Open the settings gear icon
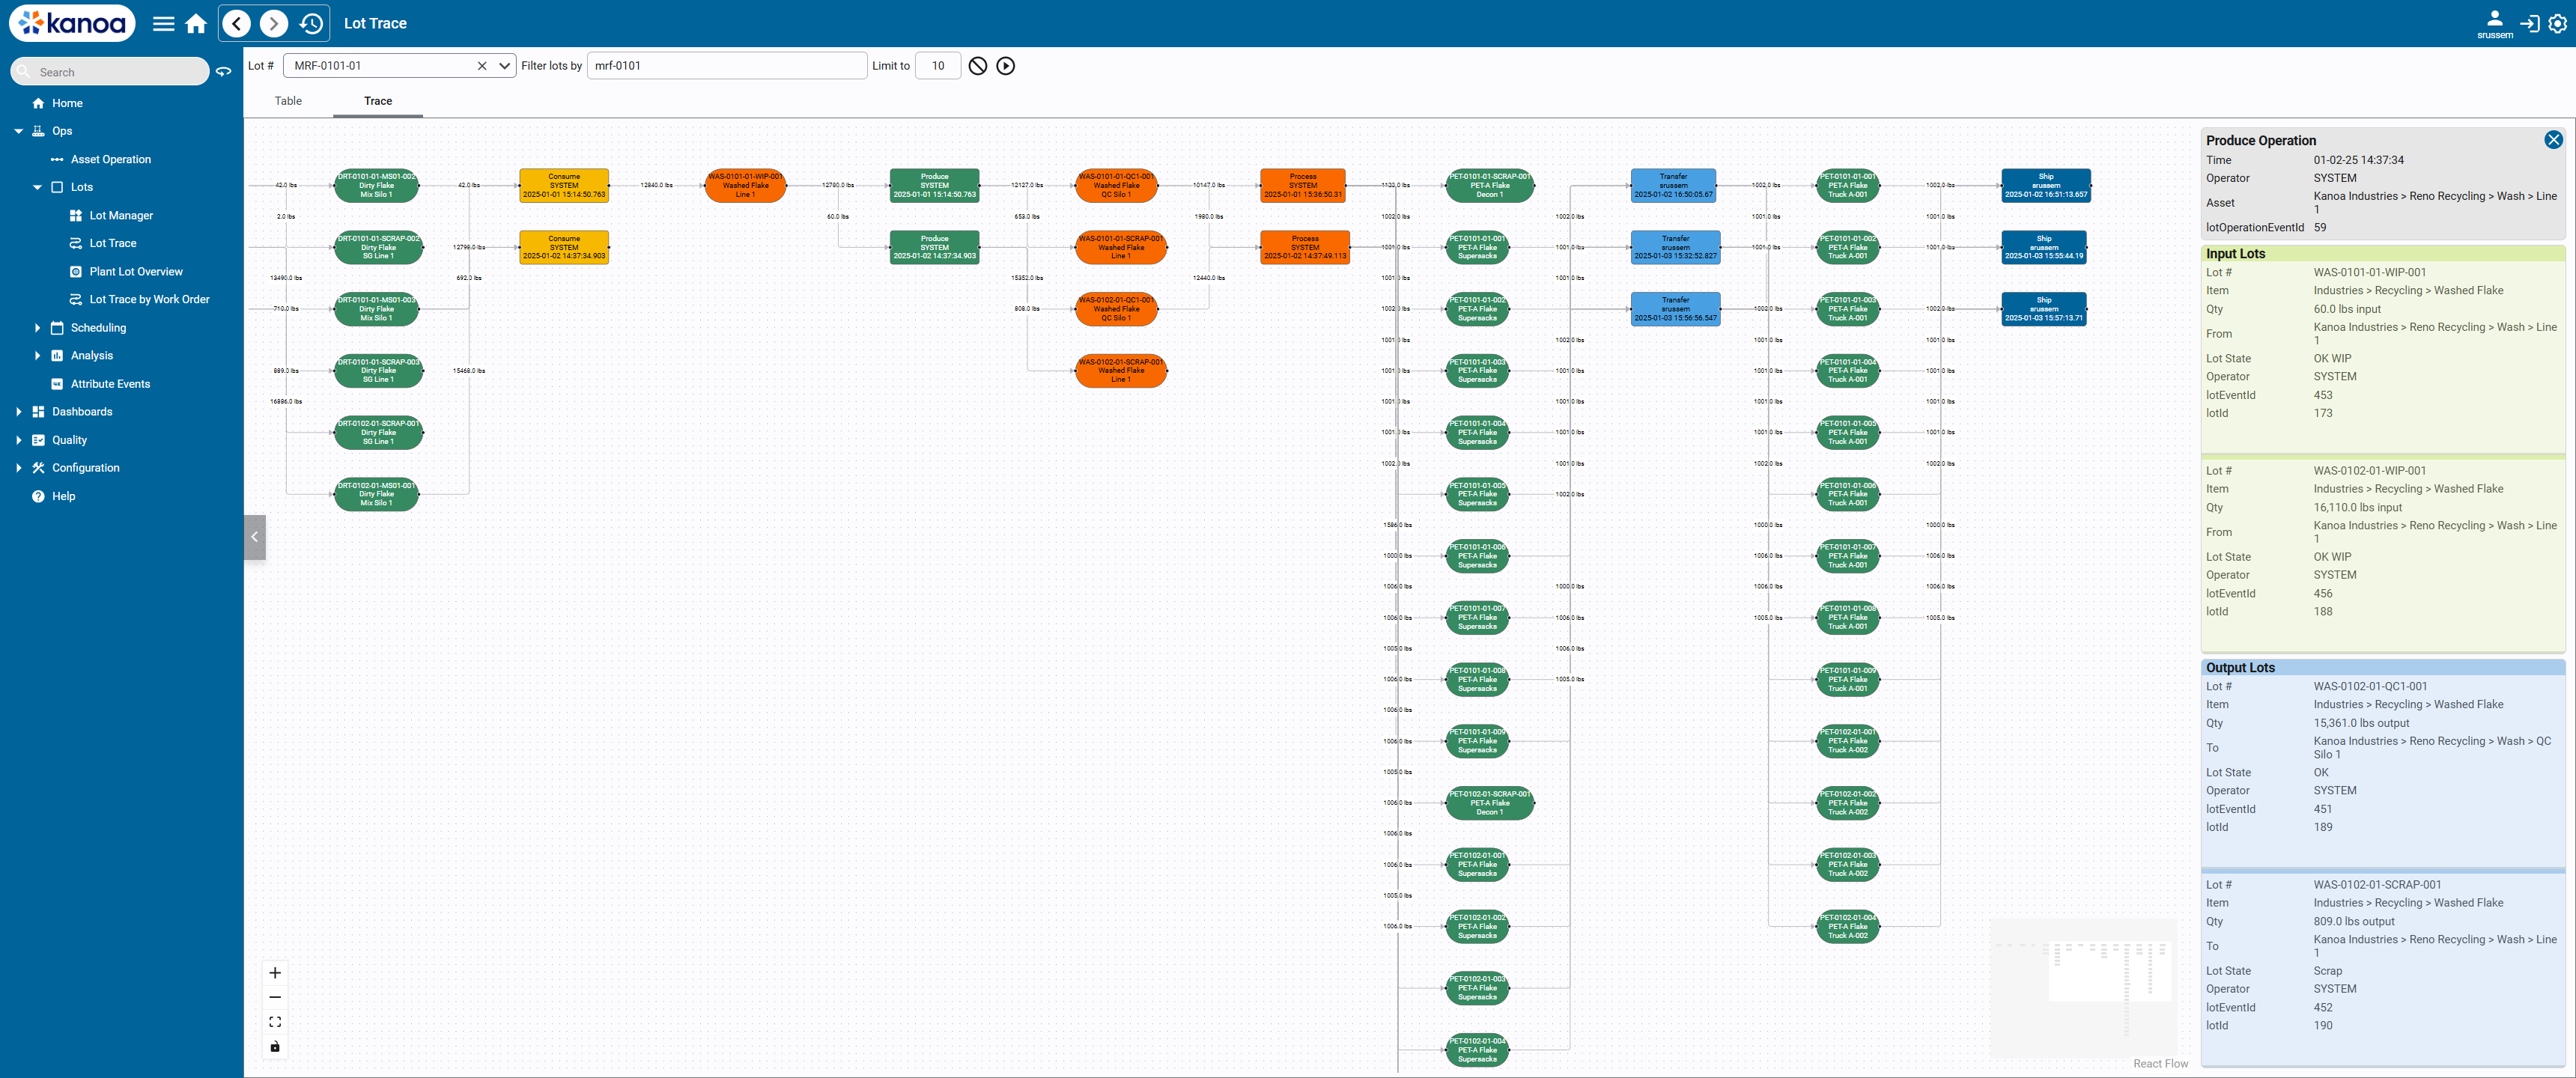This screenshot has height=1078, width=2576. [2557, 24]
